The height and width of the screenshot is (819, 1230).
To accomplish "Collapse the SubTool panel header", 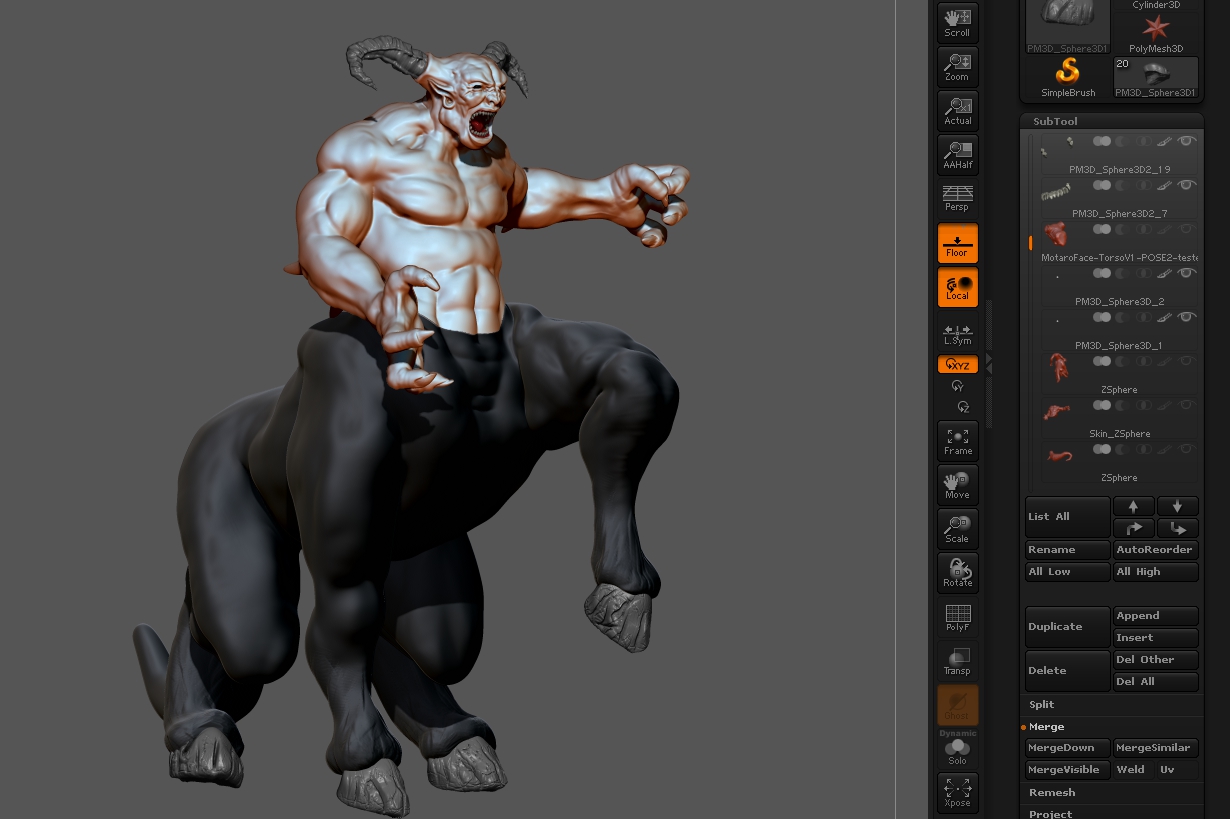I will click(x=1055, y=121).
